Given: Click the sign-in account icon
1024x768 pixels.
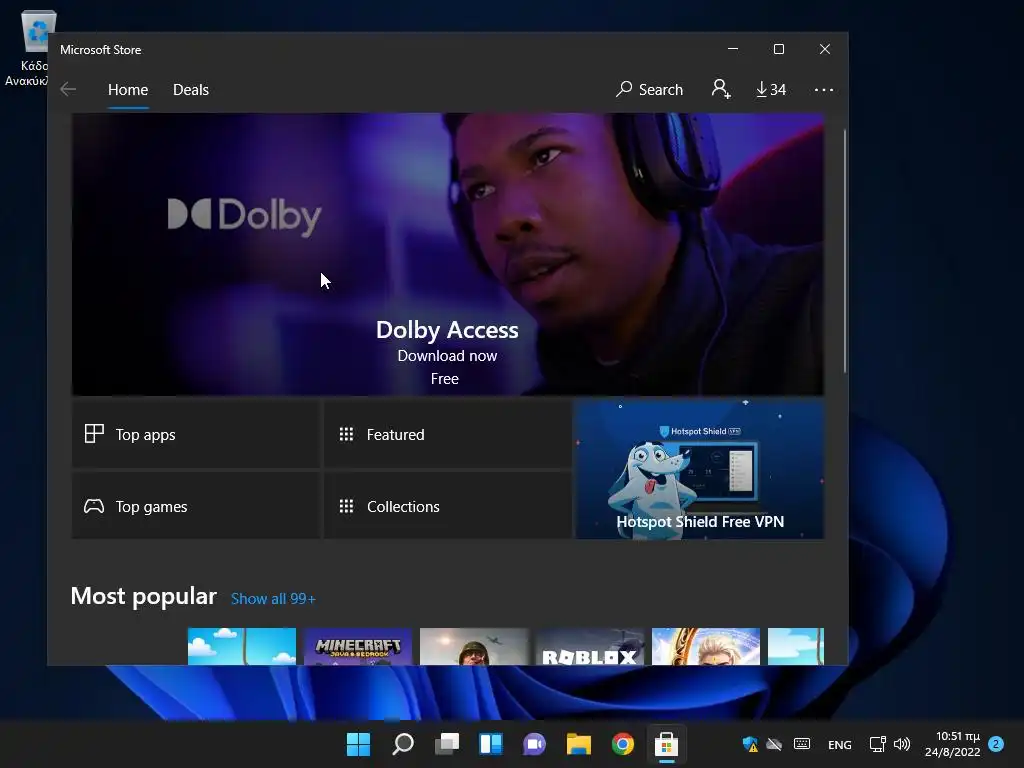Looking at the screenshot, I should (x=721, y=89).
